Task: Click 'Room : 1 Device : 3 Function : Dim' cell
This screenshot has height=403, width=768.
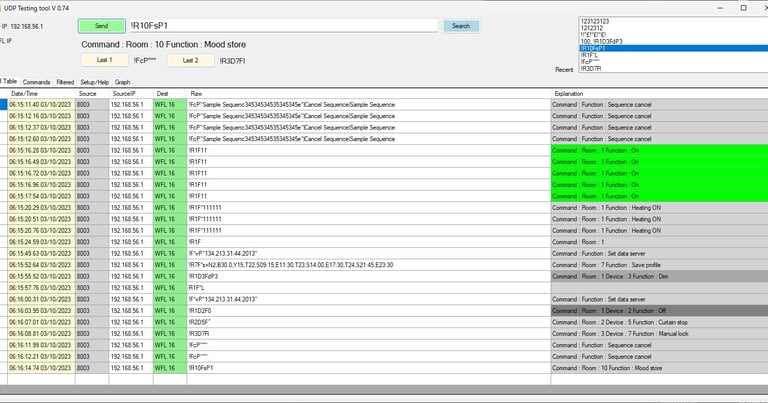Action: tap(659, 276)
